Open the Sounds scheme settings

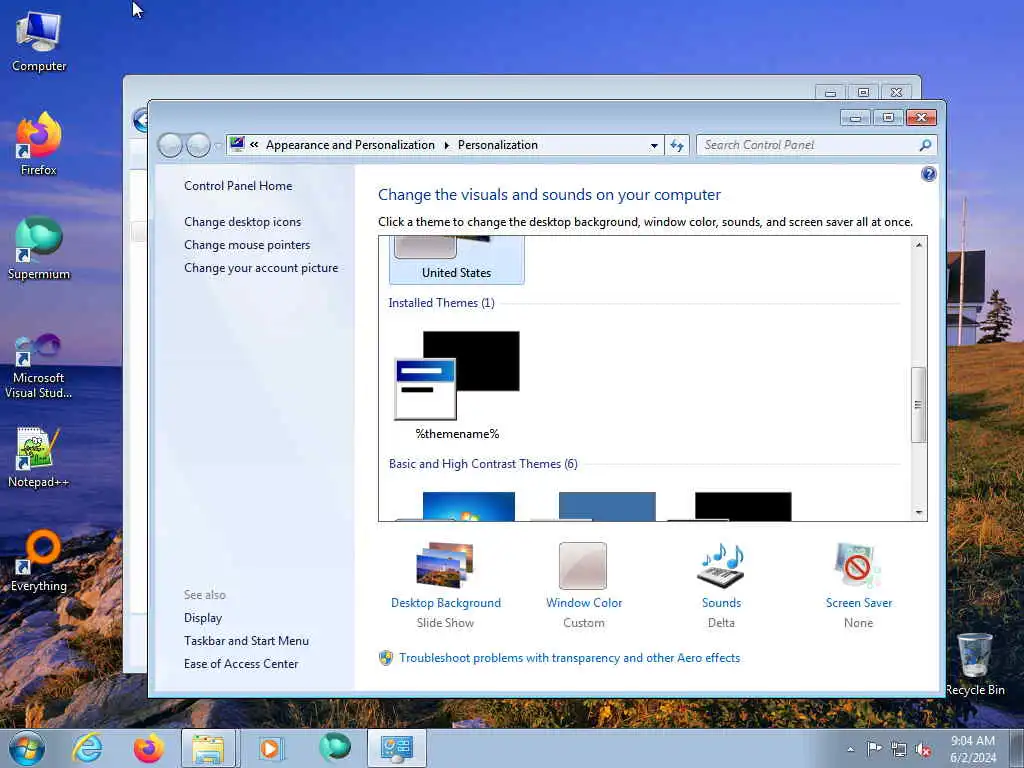(721, 586)
